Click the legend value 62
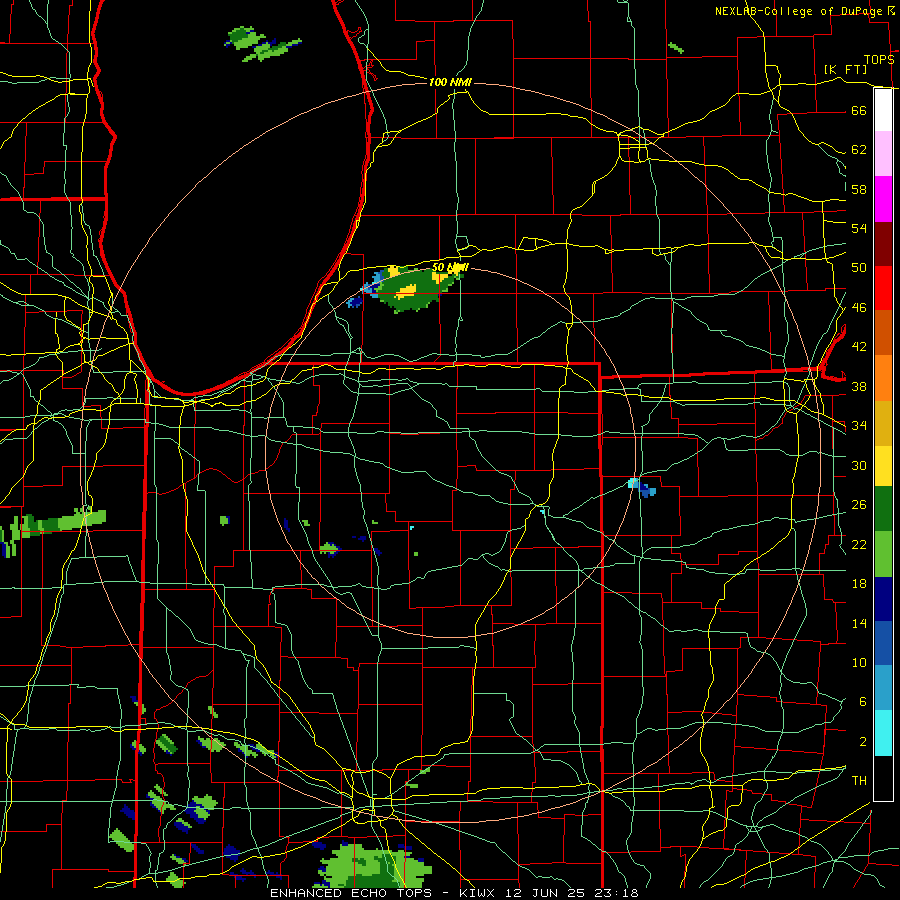Image resolution: width=900 pixels, height=900 pixels. point(859,150)
